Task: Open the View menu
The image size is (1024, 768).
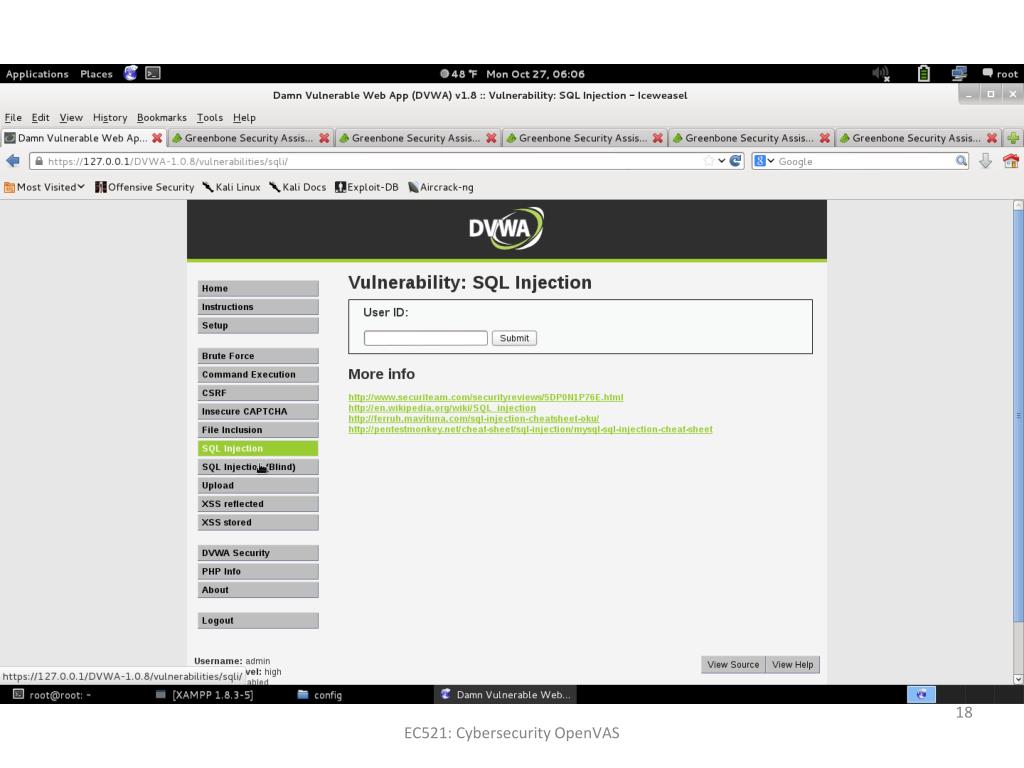Action: pyautogui.click(x=71, y=118)
